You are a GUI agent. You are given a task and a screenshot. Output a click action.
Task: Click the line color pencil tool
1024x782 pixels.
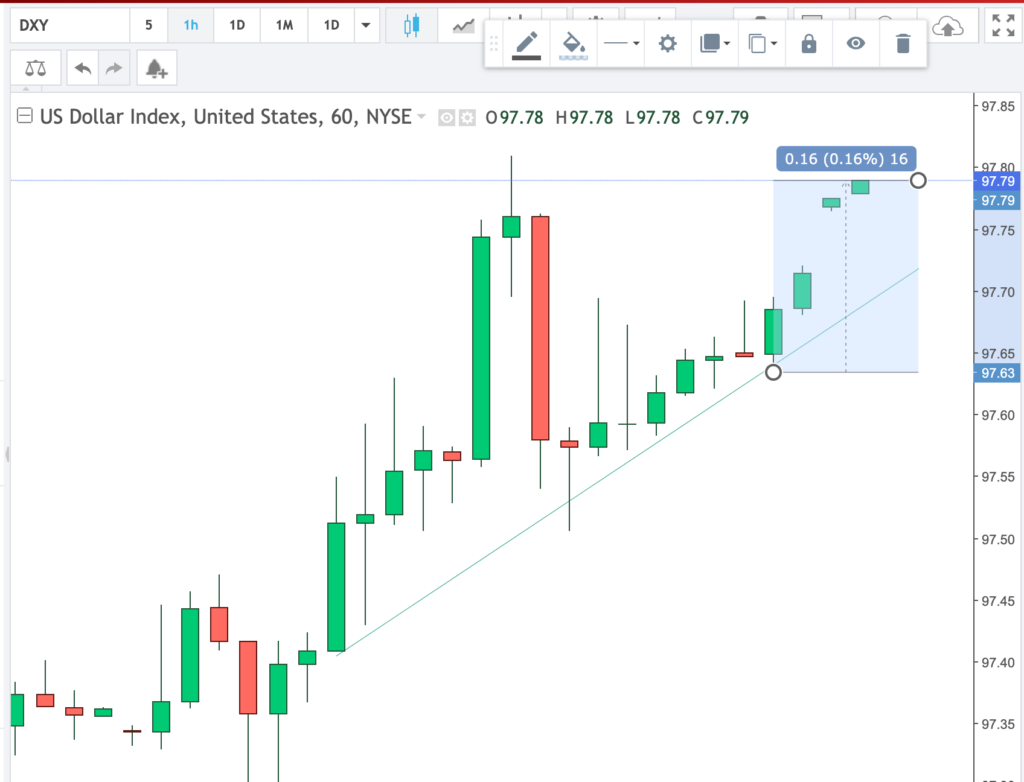(x=527, y=44)
